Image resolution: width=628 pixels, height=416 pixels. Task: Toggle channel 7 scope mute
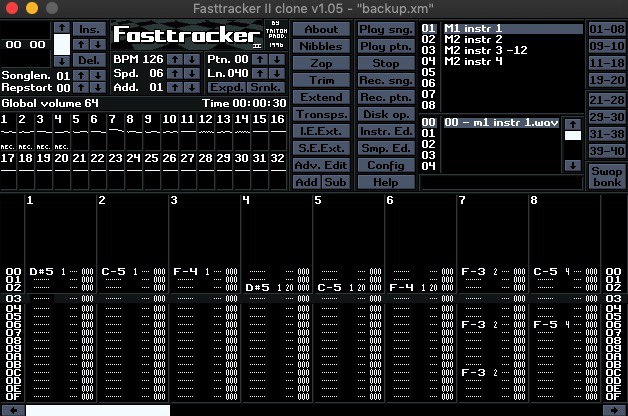(x=116, y=133)
